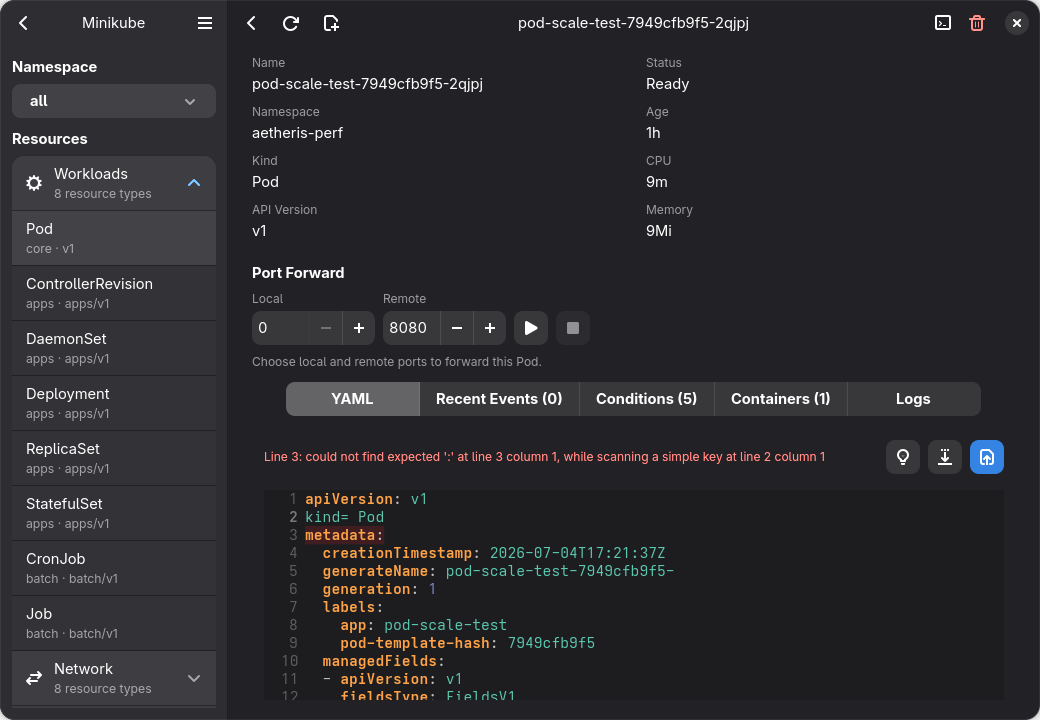Delete the pod with the trash icon

point(977,23)
